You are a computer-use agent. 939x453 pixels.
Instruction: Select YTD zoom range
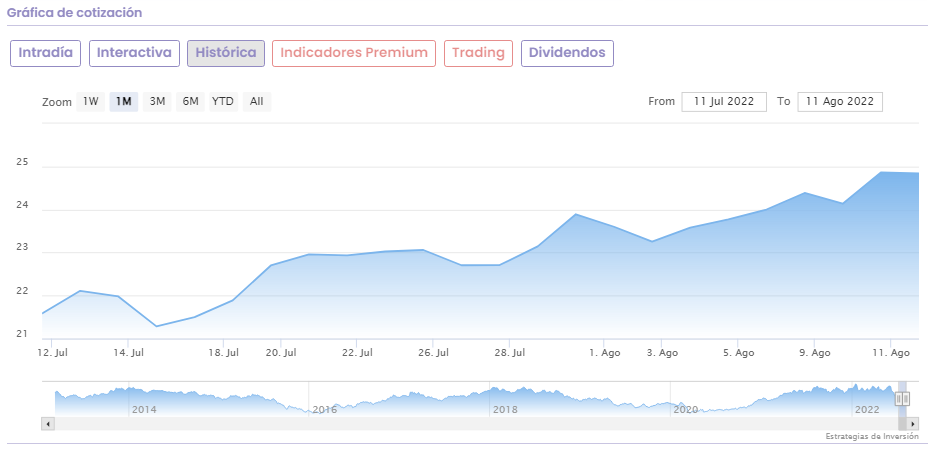pyautogui.click(x=223, y=102)
